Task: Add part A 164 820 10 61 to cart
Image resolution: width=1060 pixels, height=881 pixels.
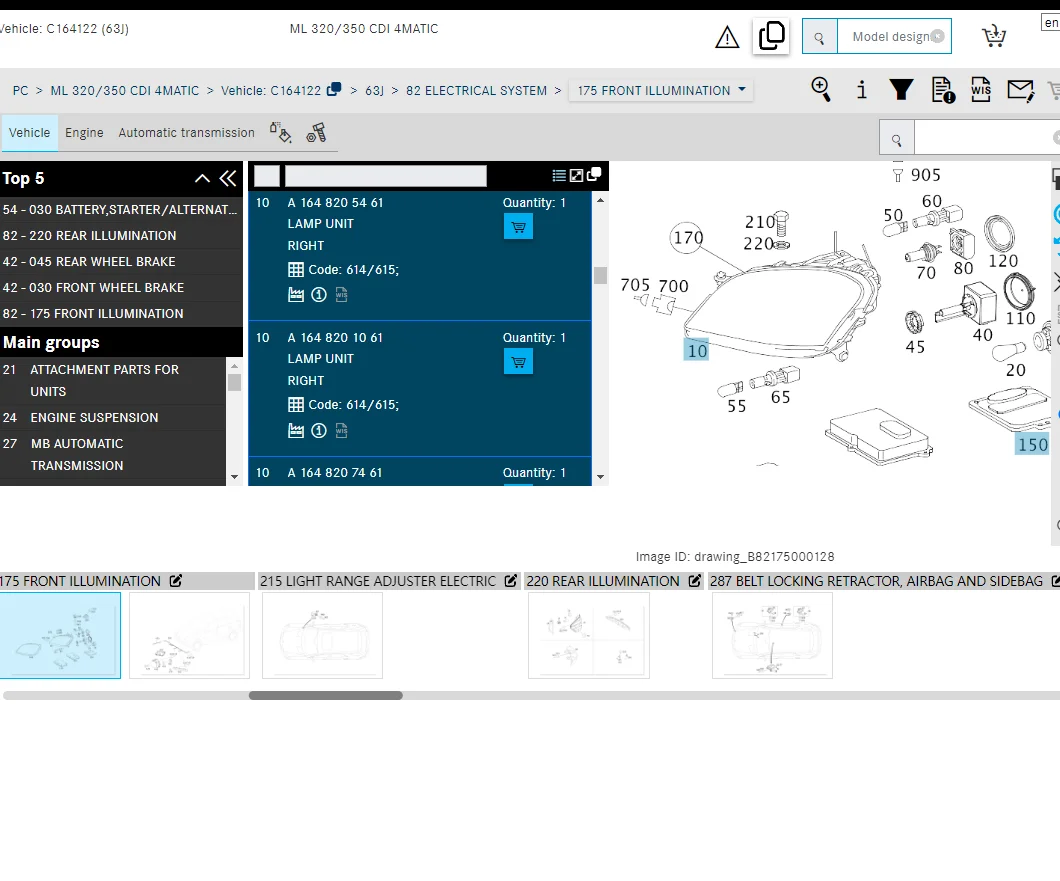Action: (x=519, y=362)
